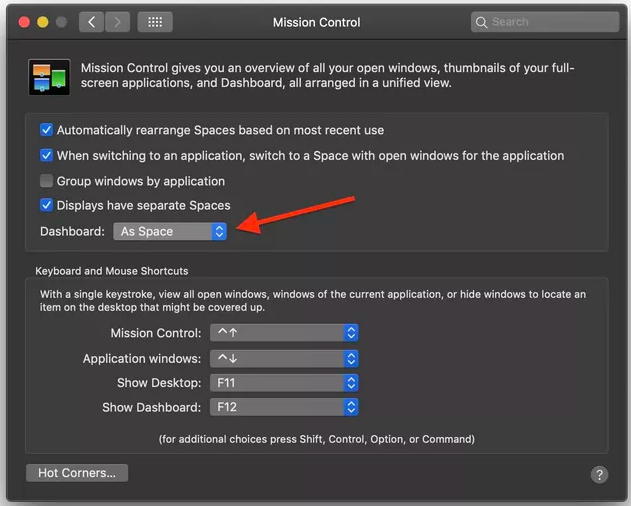This screenshot has width=631, height=506.
Task: Click the Keyboard and Mouse Shortcuts heading
Action: click(x=111, y=271)
